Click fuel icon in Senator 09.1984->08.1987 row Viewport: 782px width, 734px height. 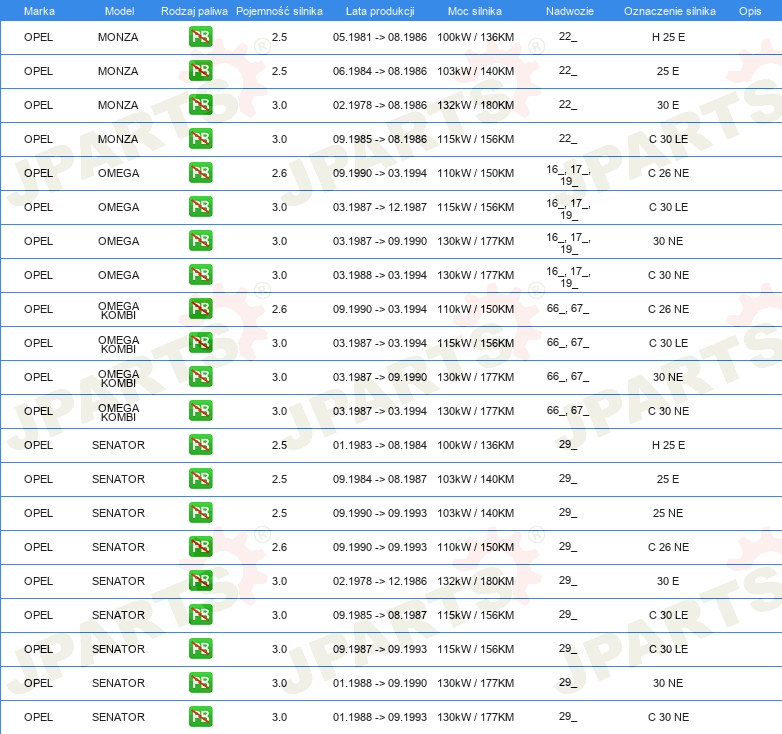point(200,479)
